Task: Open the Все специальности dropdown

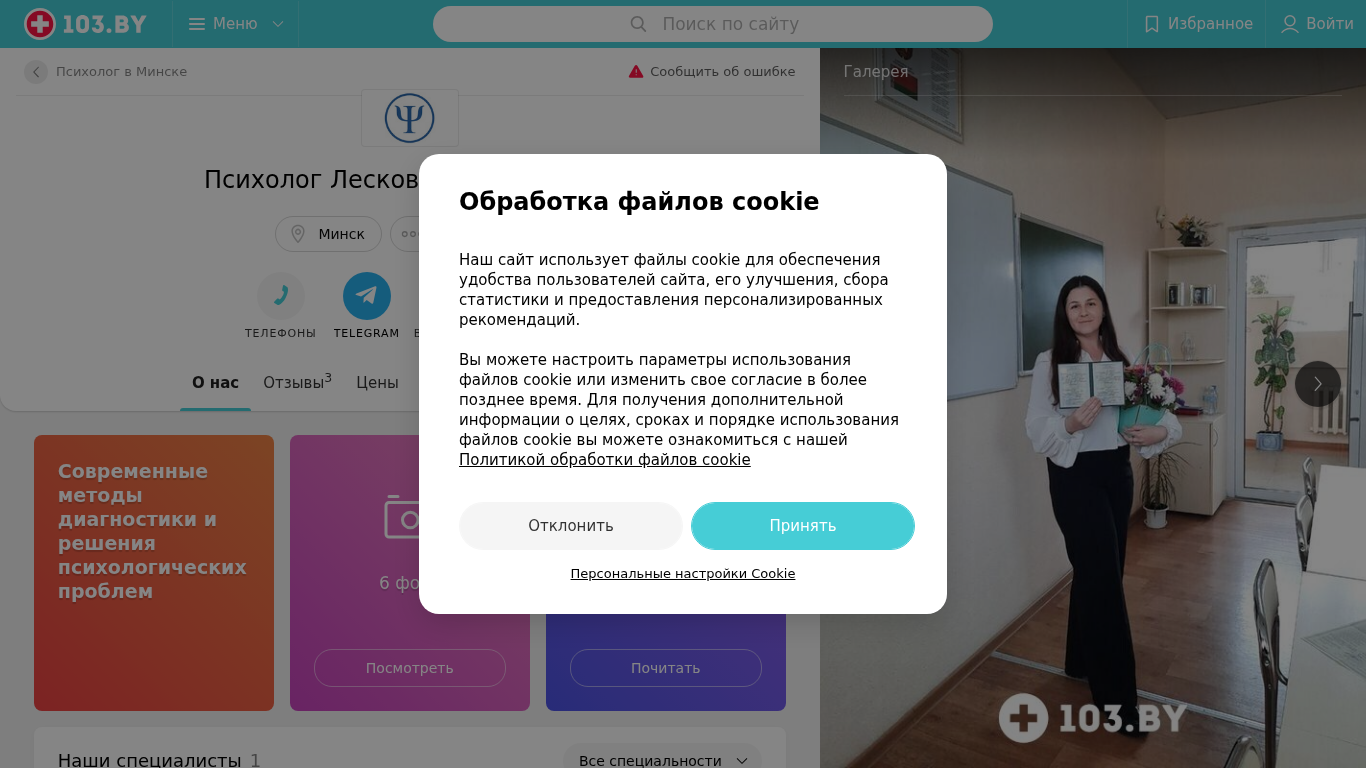Action: point(662,760)
